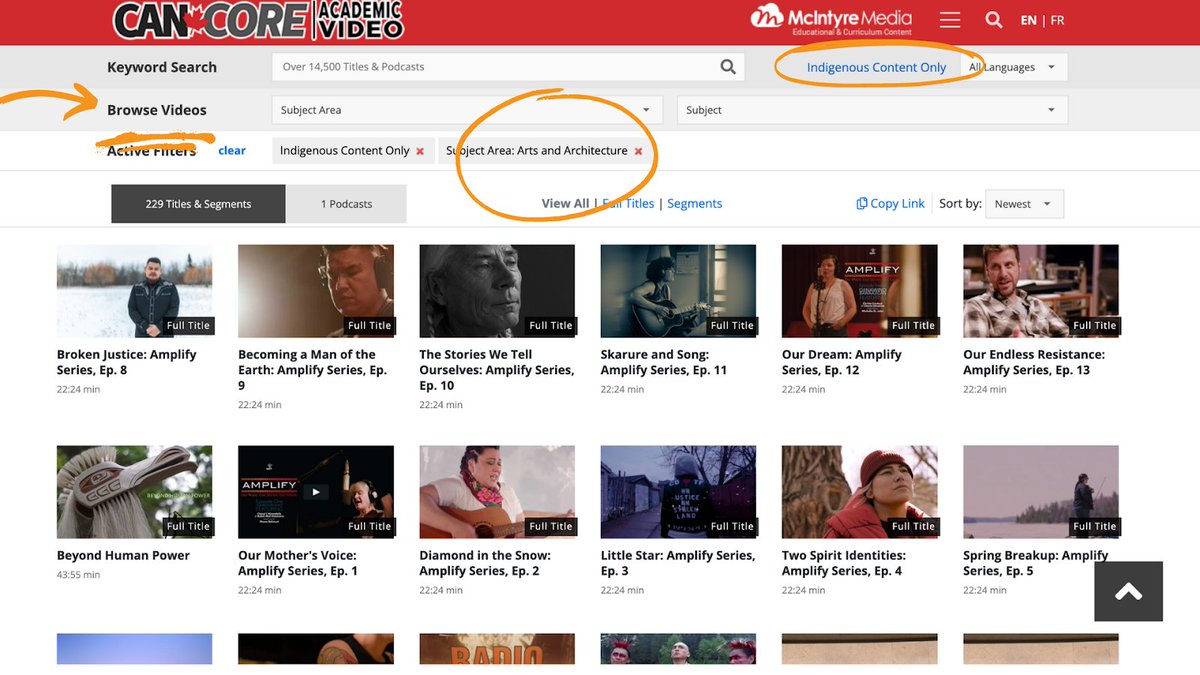
Task: Enable the Indigenous Content Only filter
Action: (875, 66)
